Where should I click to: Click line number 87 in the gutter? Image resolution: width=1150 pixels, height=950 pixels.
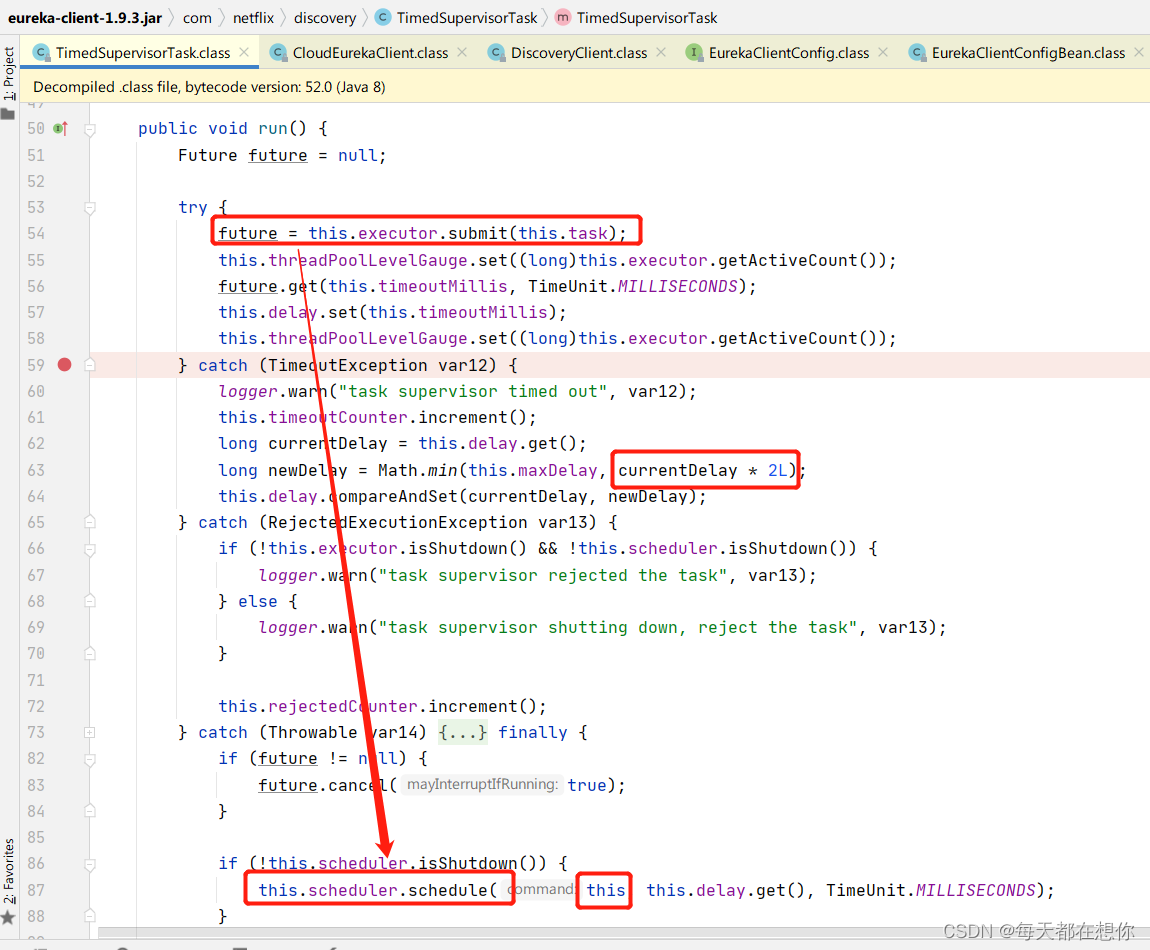(x=36, y=890)
